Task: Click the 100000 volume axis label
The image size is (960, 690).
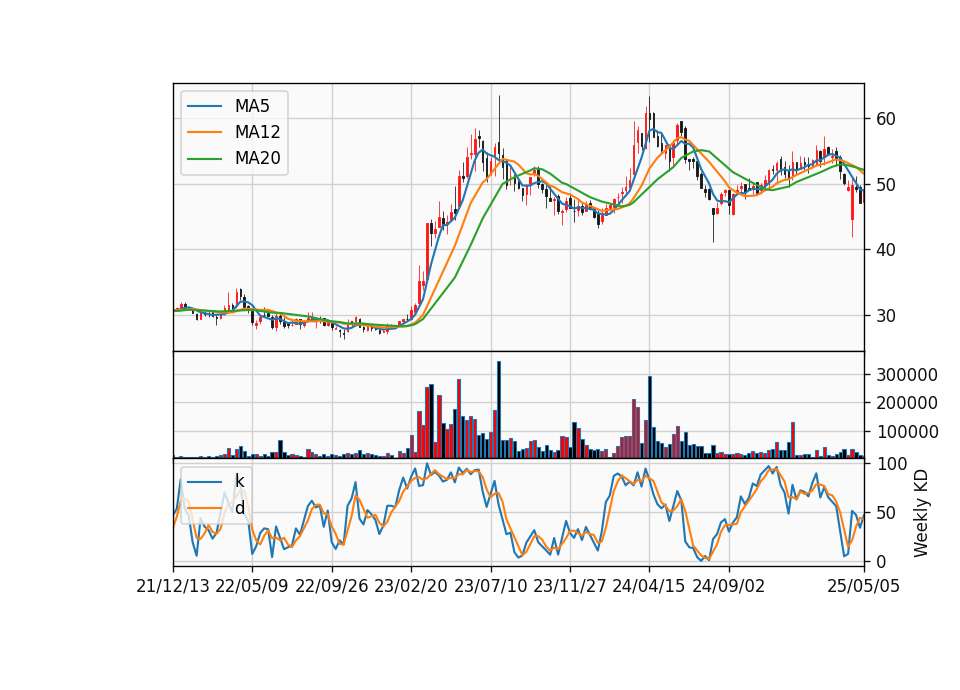Action: point(907,432)
